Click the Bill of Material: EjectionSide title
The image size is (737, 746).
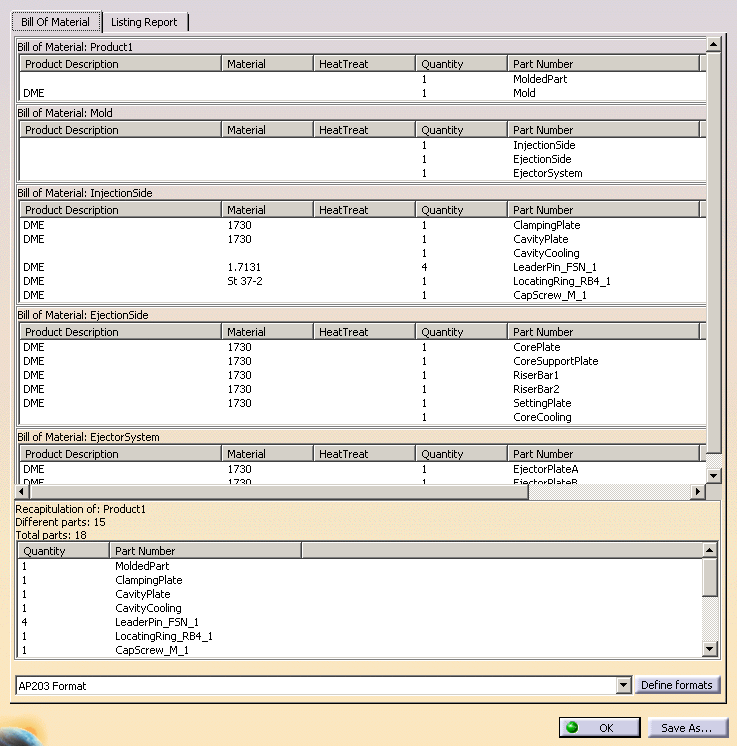tap(83, 315)
